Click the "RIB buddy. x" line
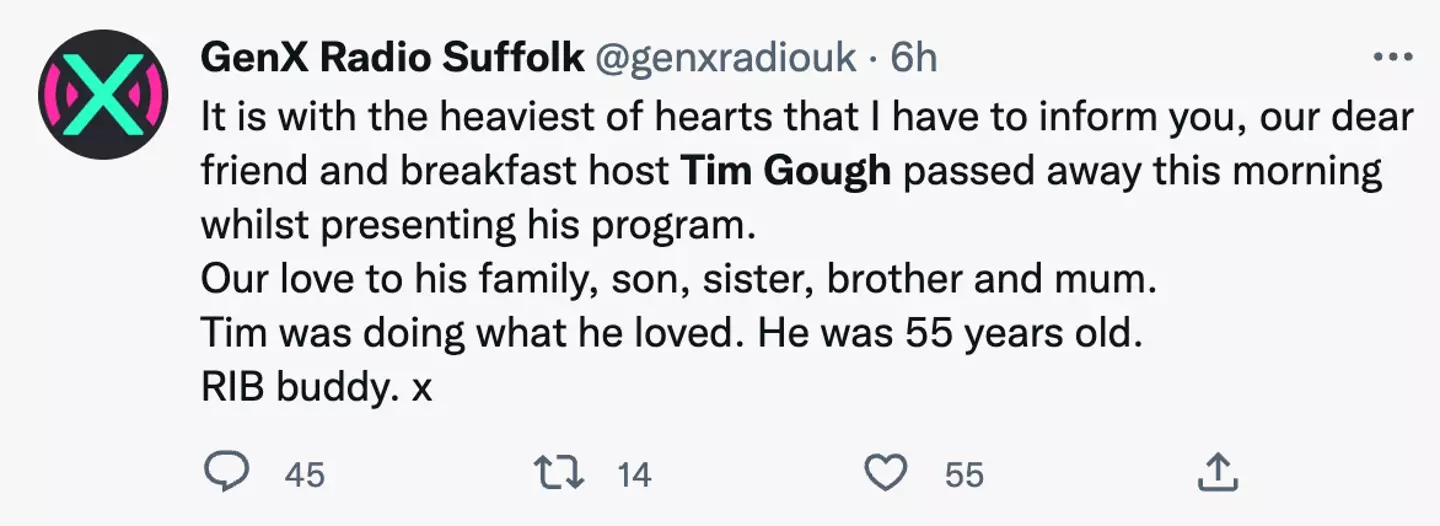 pyautogui.click(x=316, y=387)
